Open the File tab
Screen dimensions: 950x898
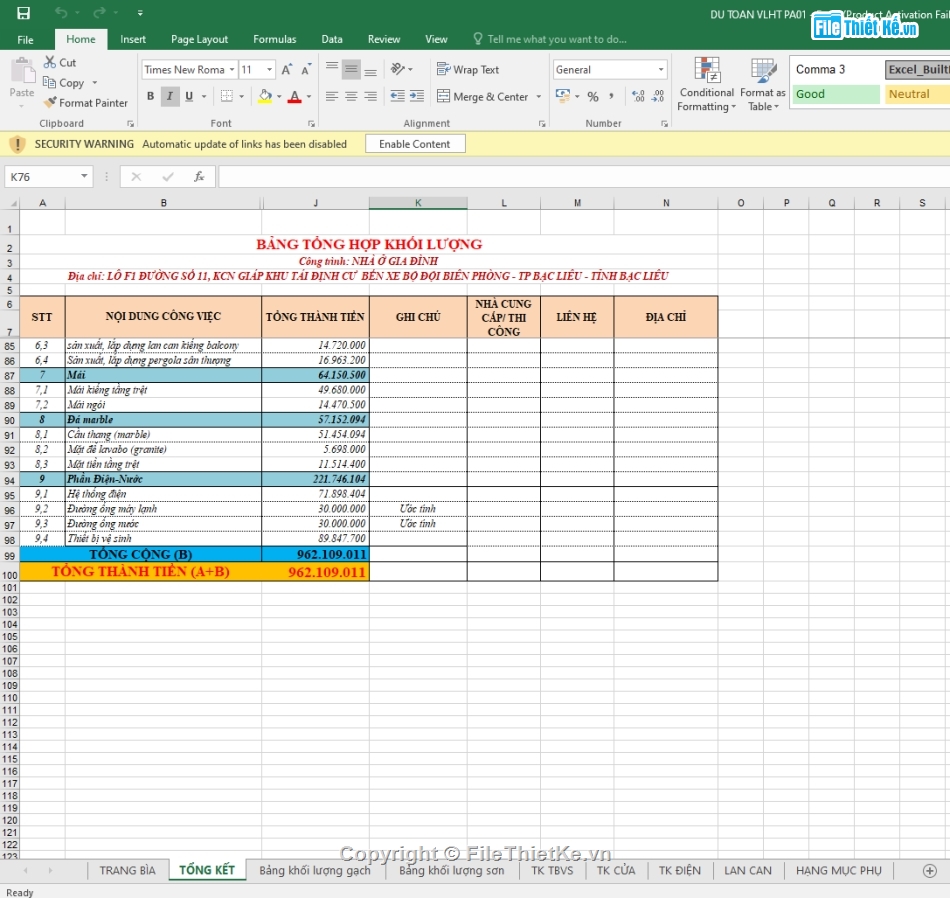pos(25,39)
